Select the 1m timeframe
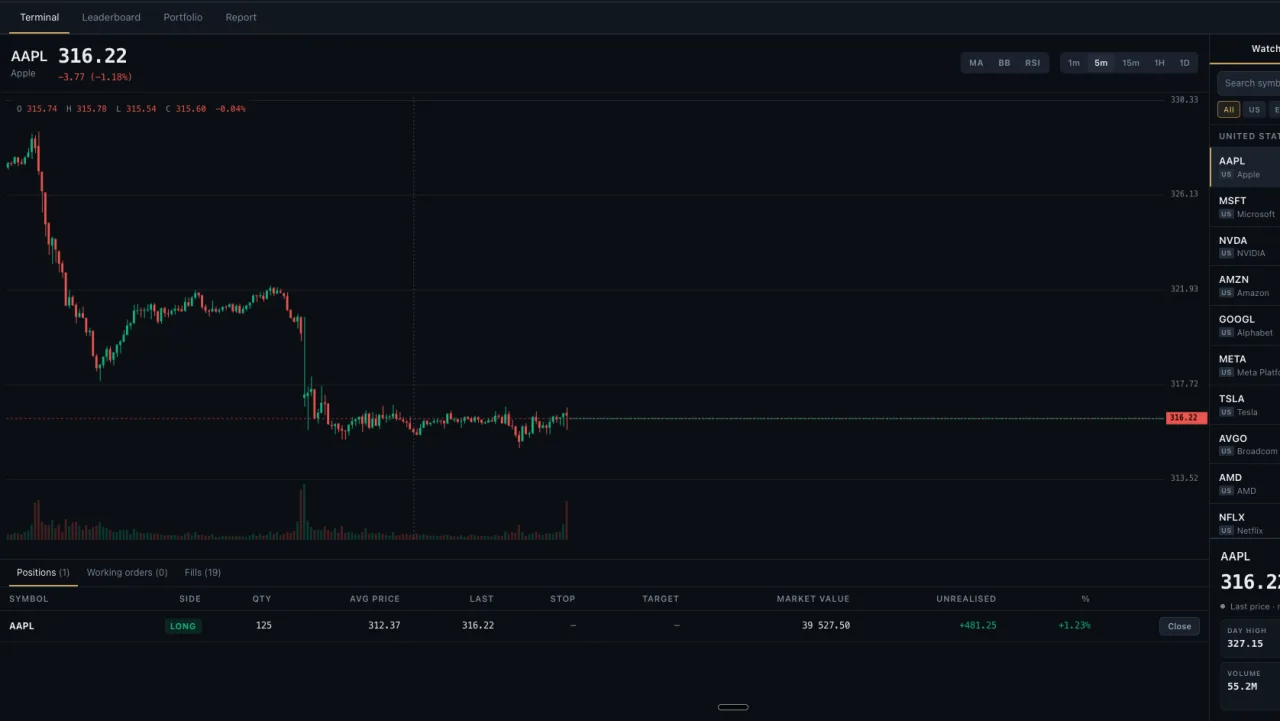Screen dimensions: 1280x721 point(1074,63)
